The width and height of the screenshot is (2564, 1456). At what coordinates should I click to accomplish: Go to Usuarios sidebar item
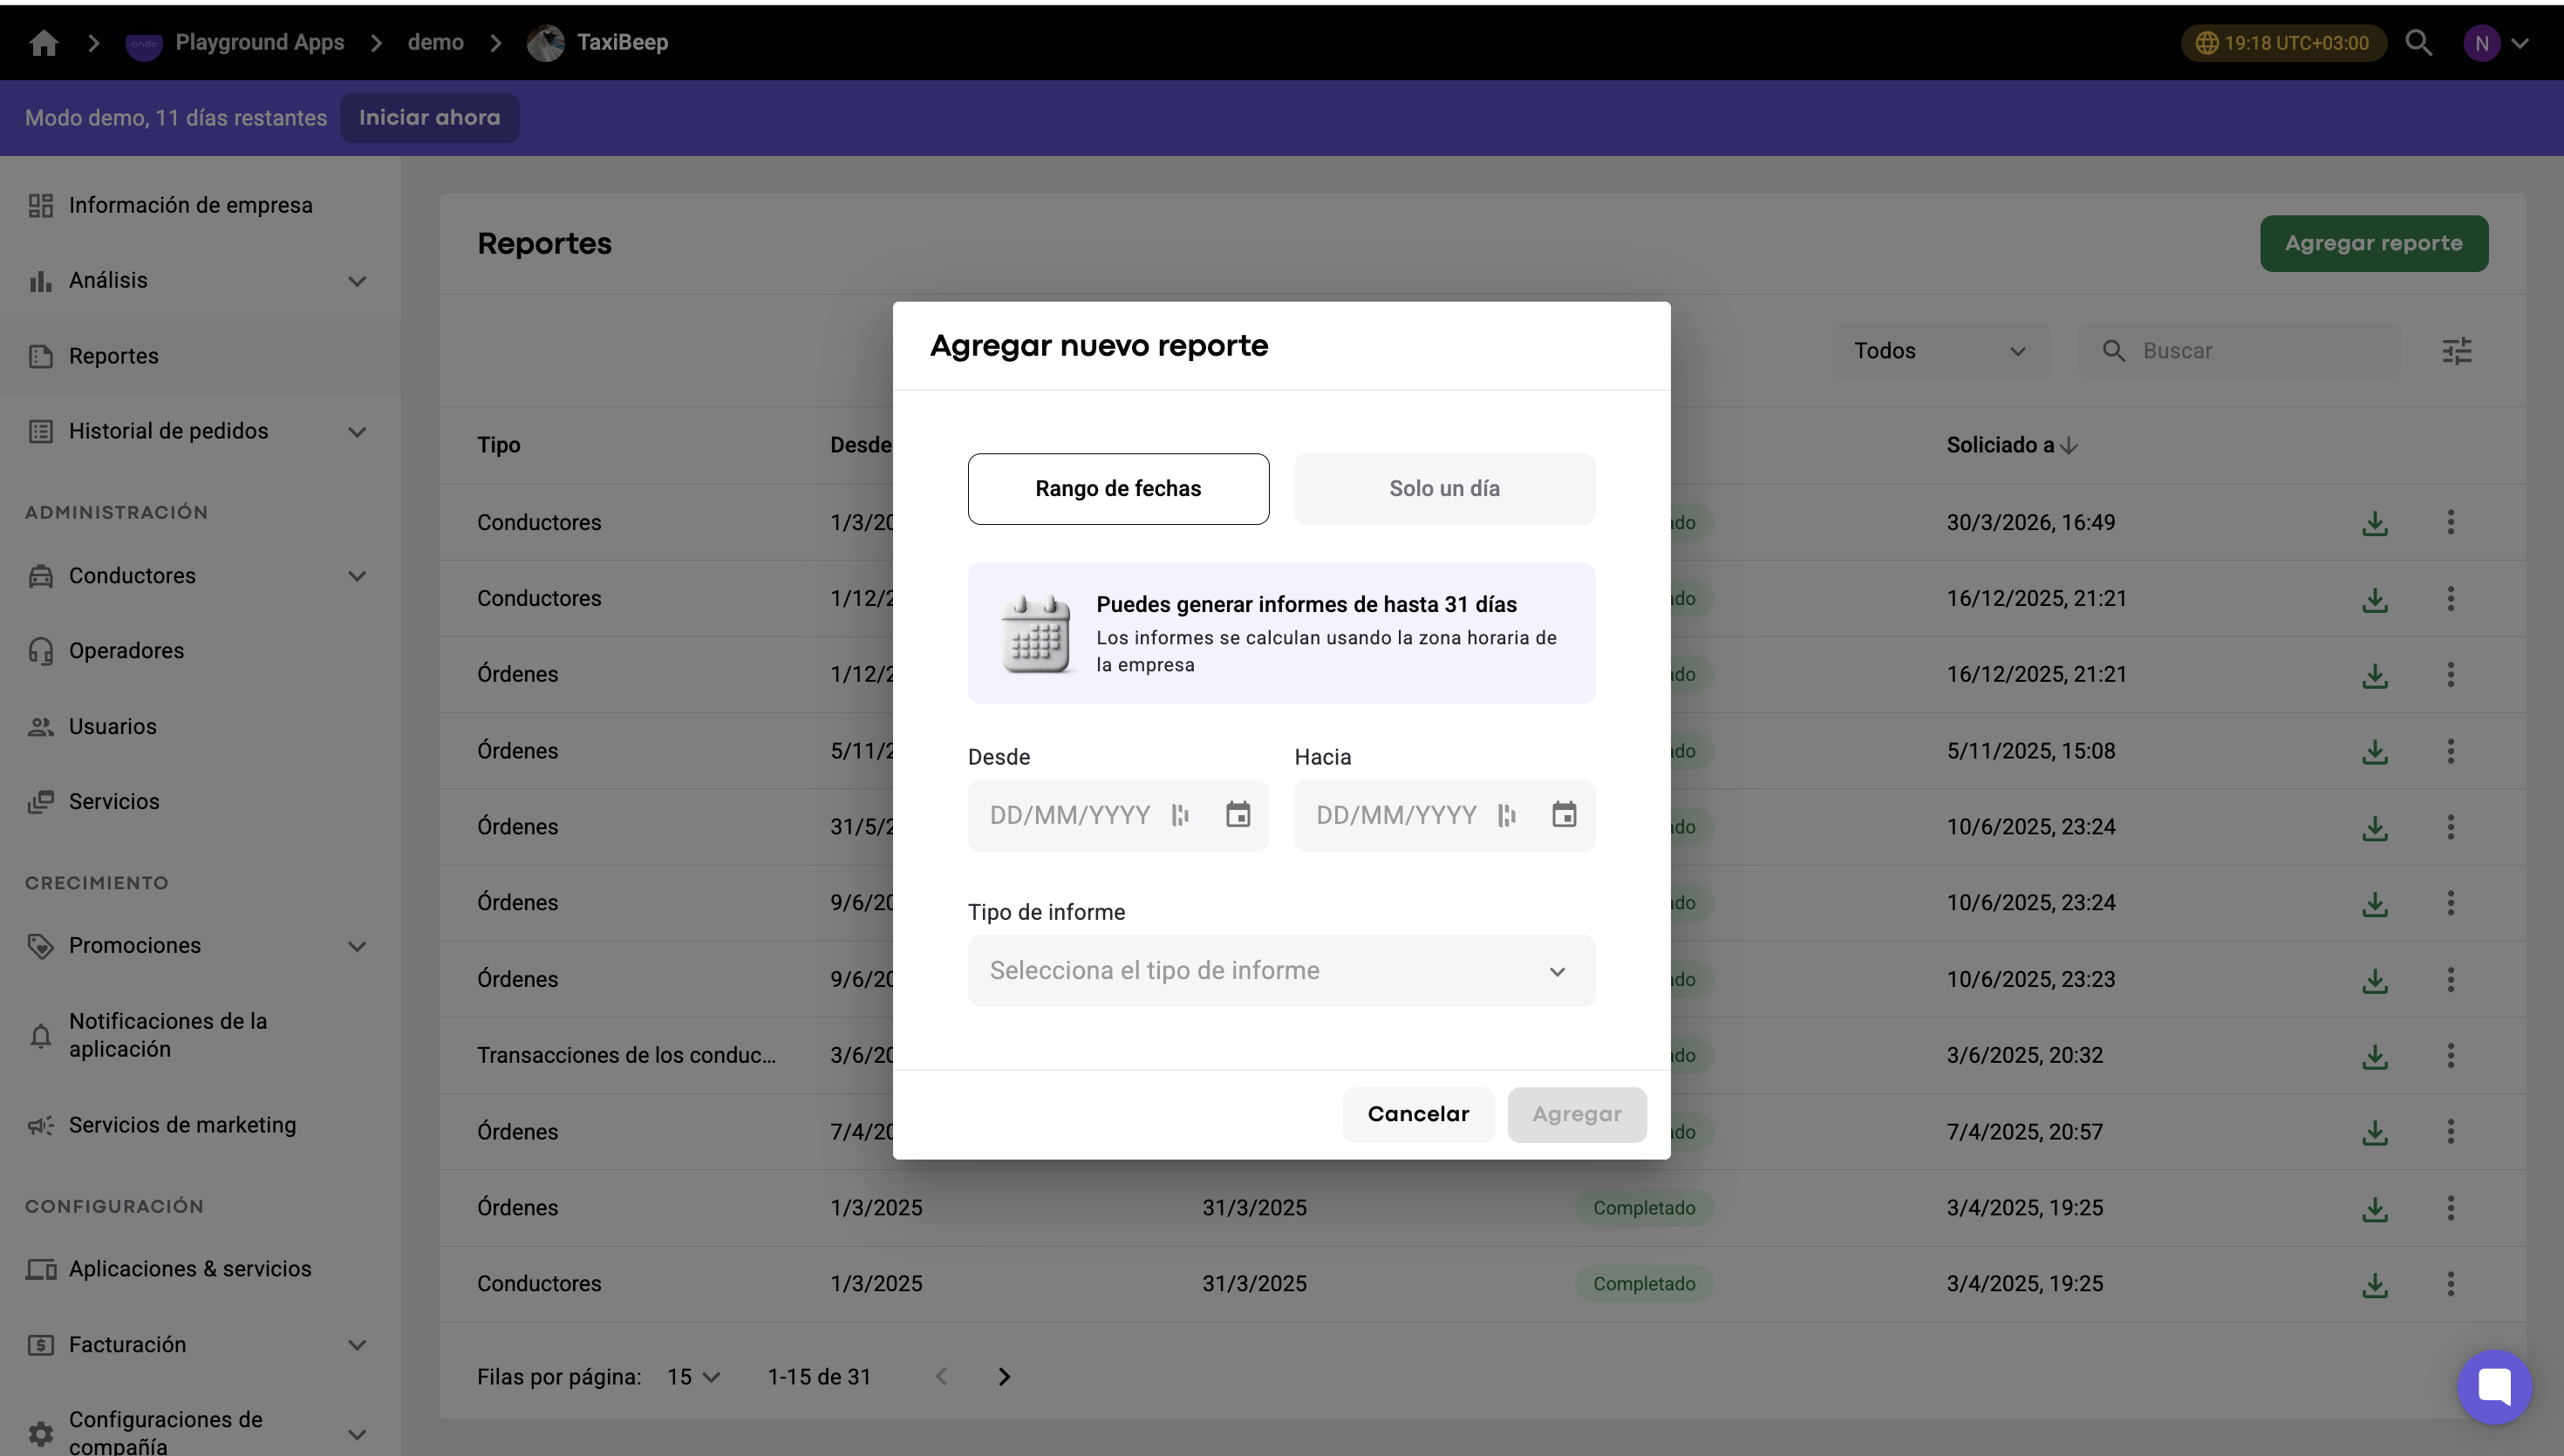[x=112, y=727]
